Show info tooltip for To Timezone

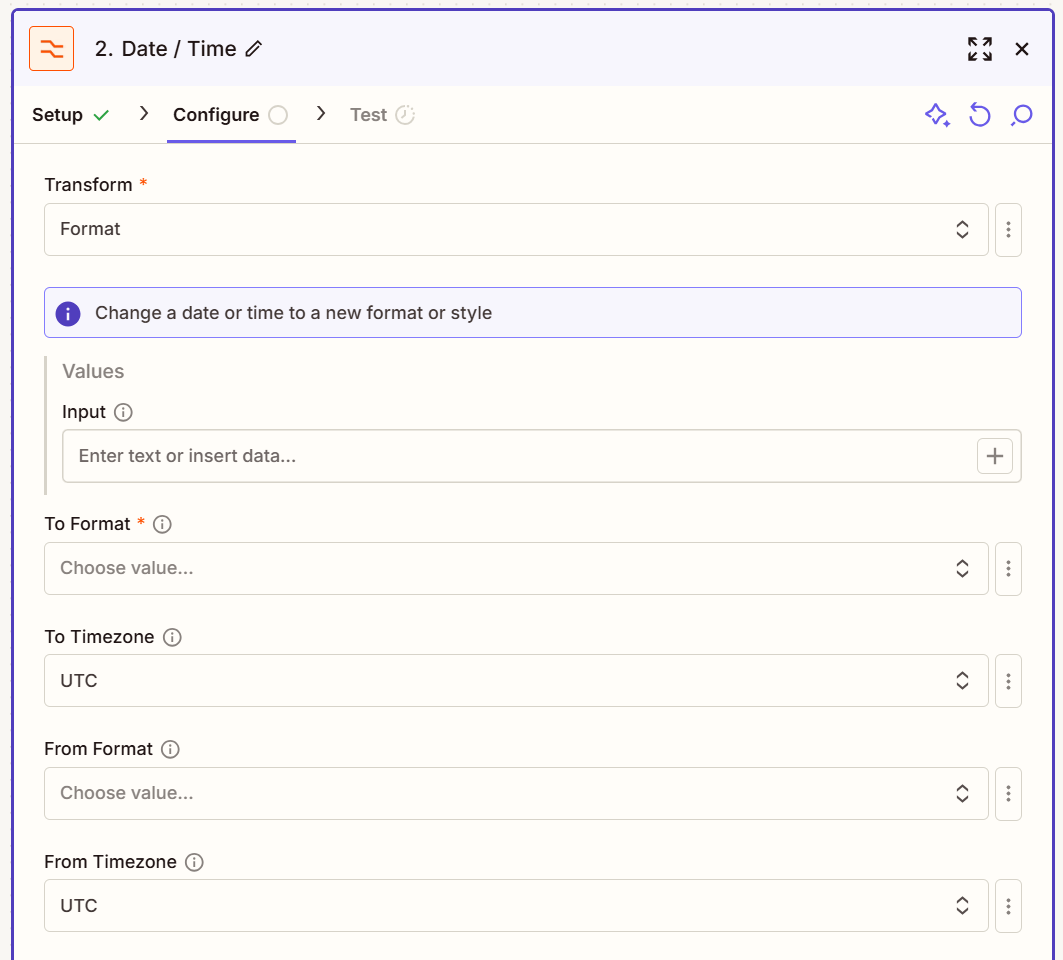(x=172, y=637)
